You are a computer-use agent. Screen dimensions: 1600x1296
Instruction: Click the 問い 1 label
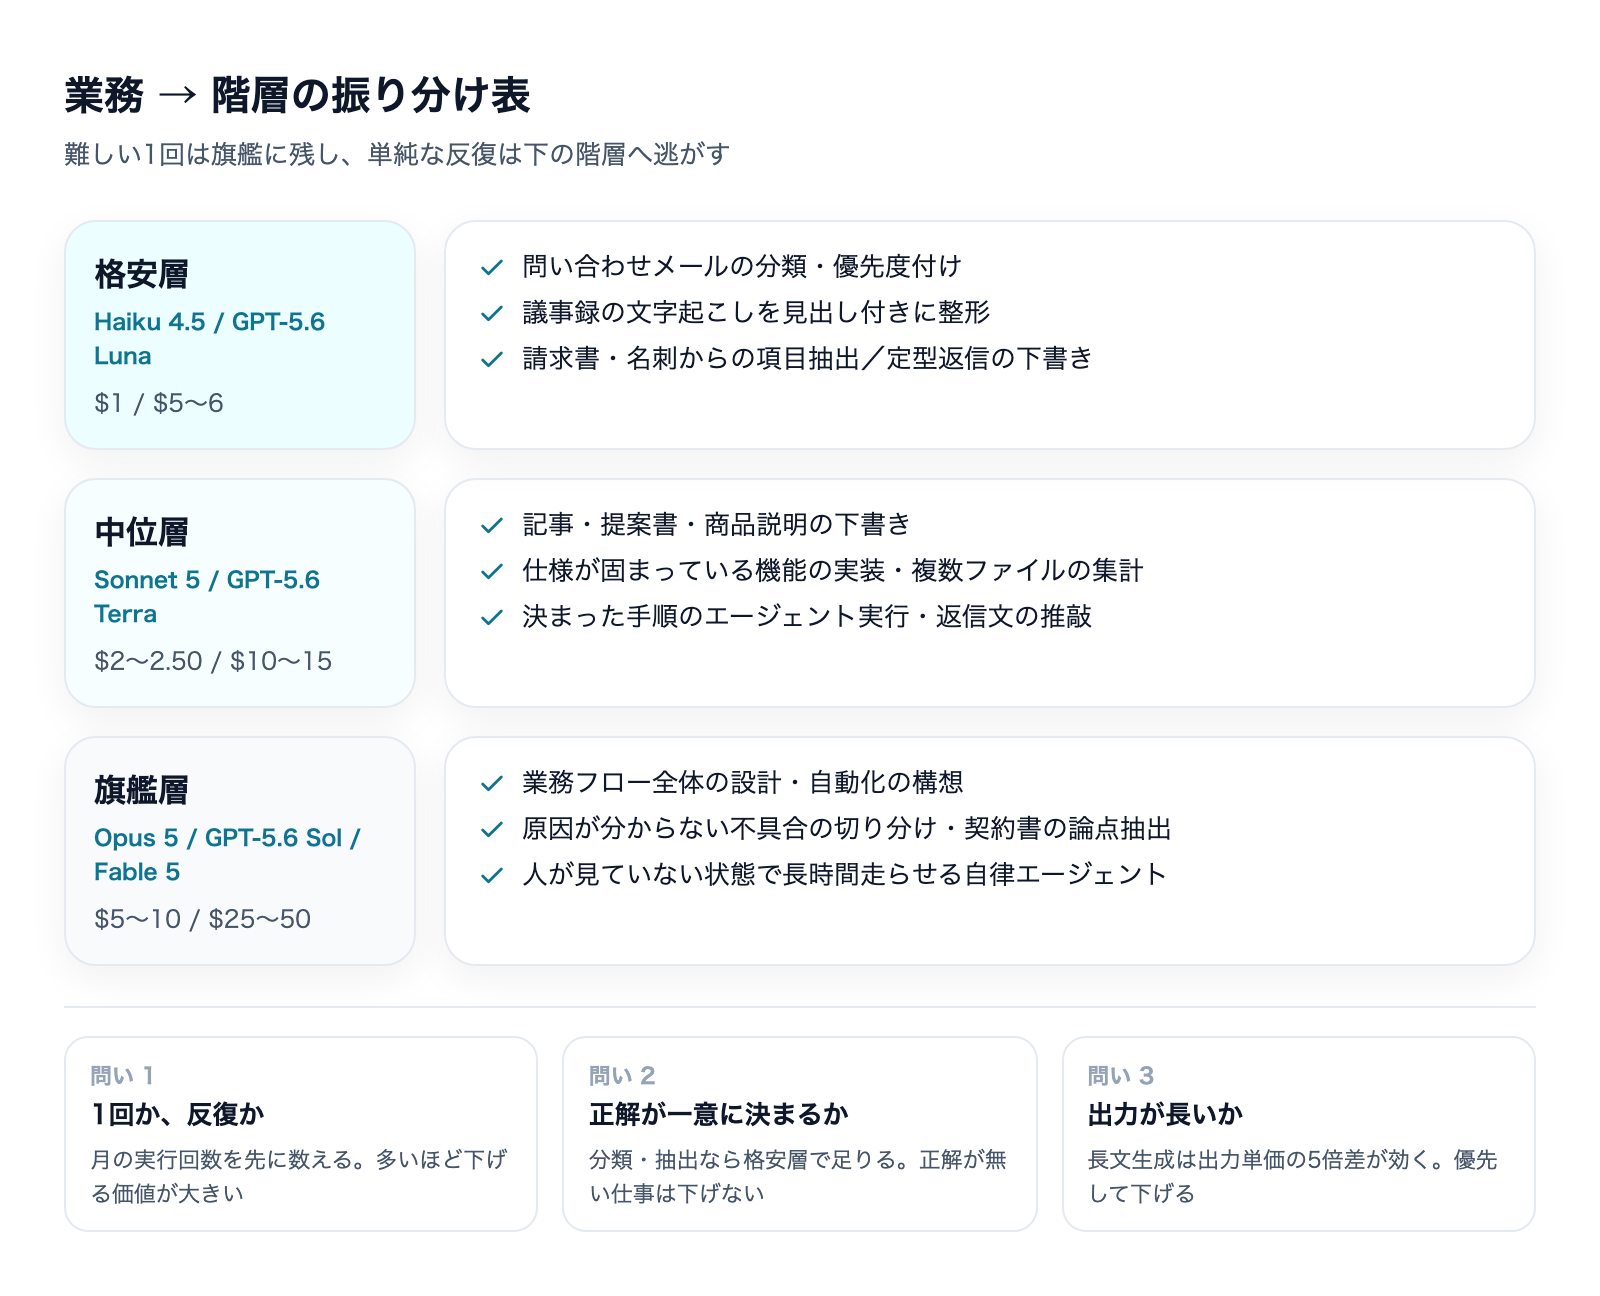122,1076
